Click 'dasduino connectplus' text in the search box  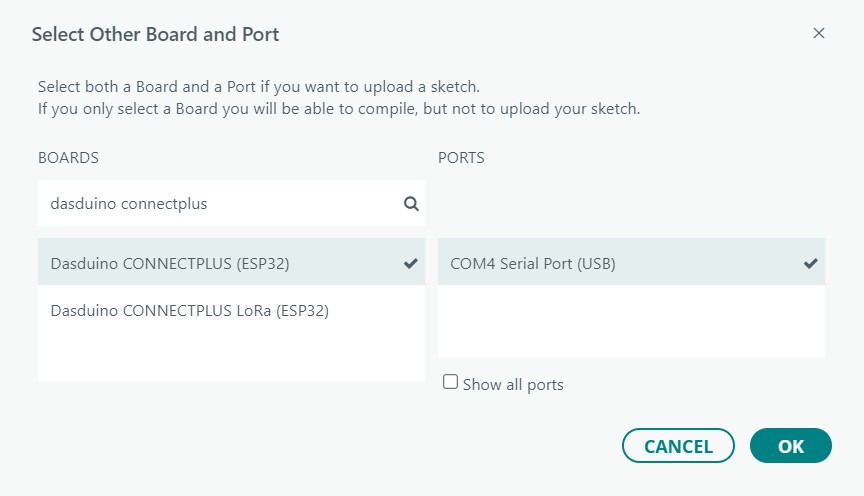129,203
